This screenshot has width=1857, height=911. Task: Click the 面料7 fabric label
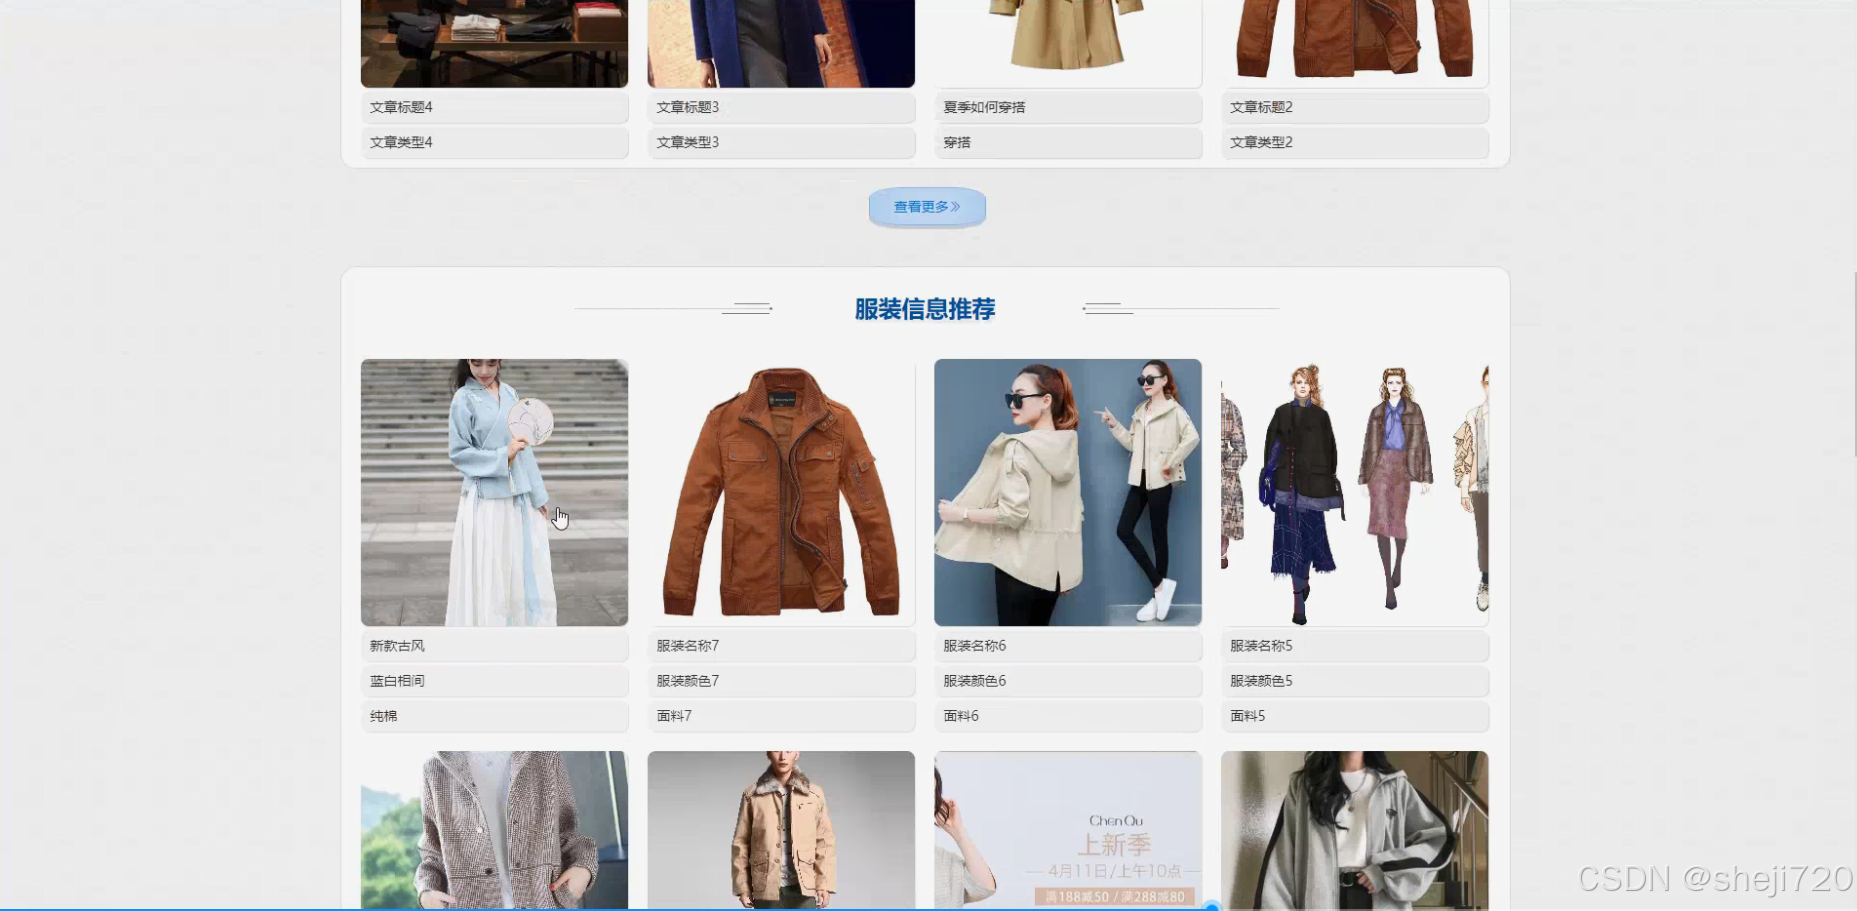781,716
